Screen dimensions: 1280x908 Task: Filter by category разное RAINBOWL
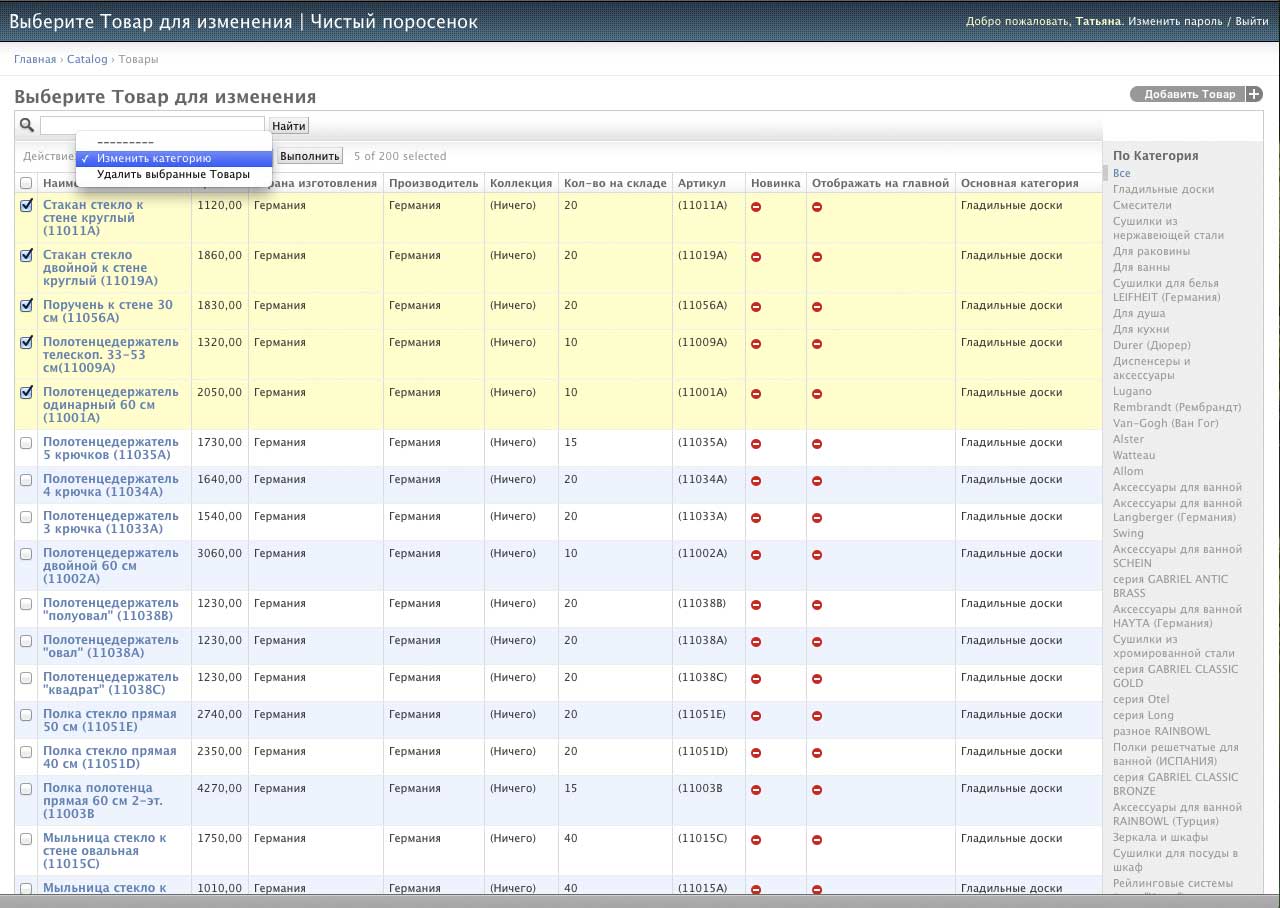point(1161,731)
